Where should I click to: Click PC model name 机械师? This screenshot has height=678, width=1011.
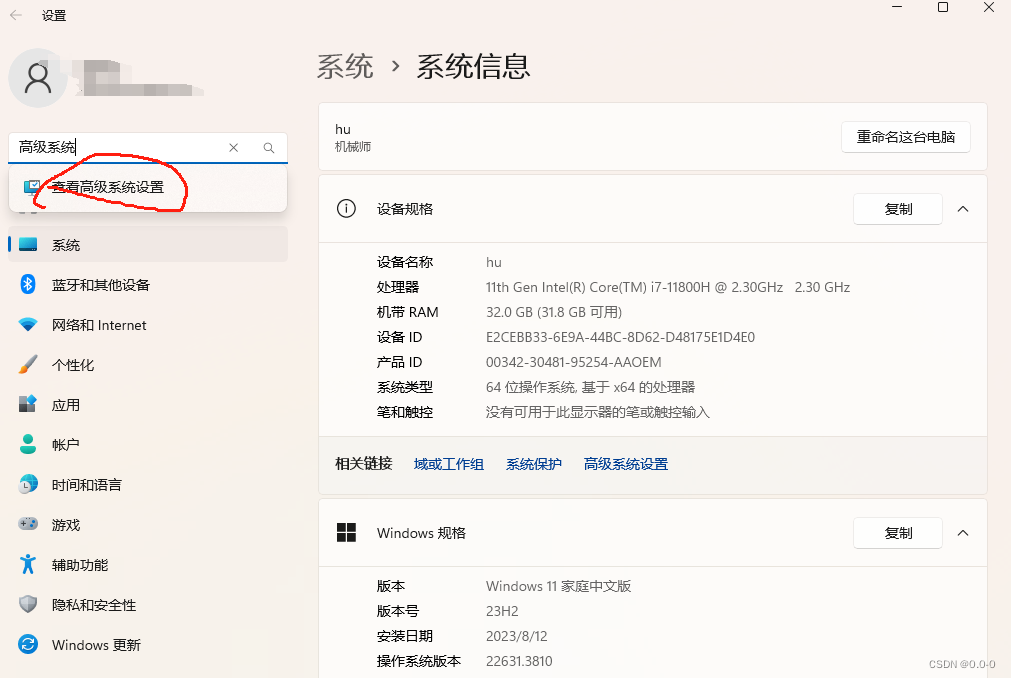[353, 147]
